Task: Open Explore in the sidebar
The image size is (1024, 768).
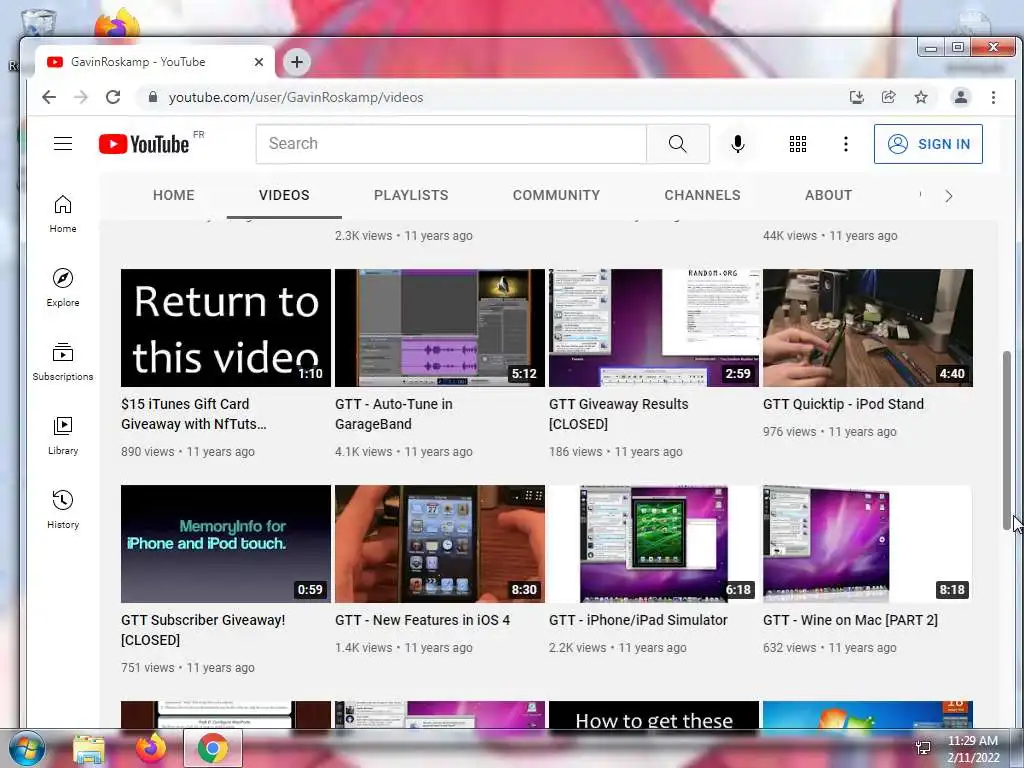Action: pyautogui.click(x=63, y=287)
